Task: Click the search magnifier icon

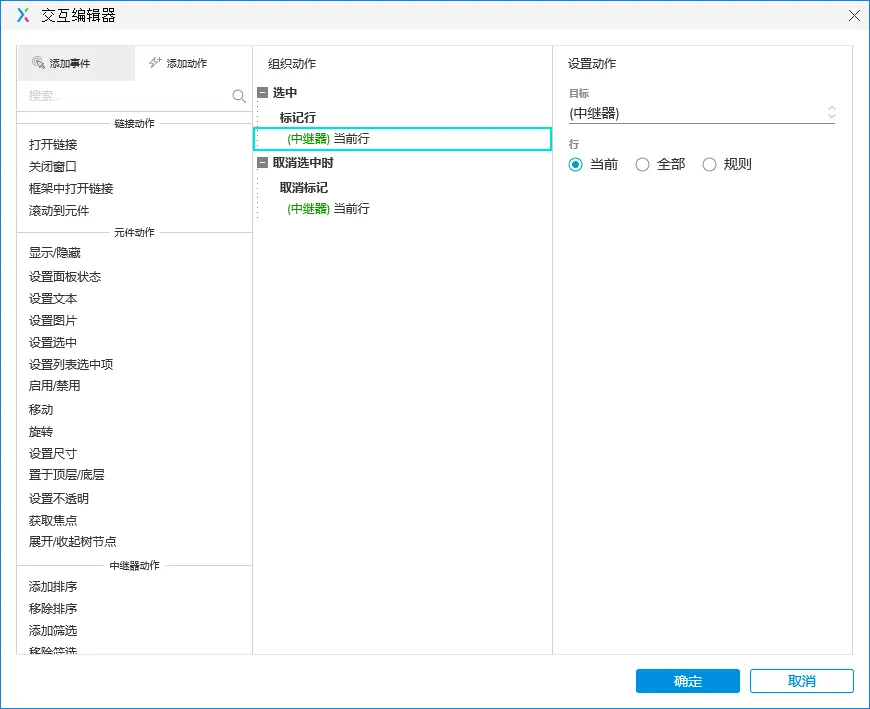Action: [239, 96]
